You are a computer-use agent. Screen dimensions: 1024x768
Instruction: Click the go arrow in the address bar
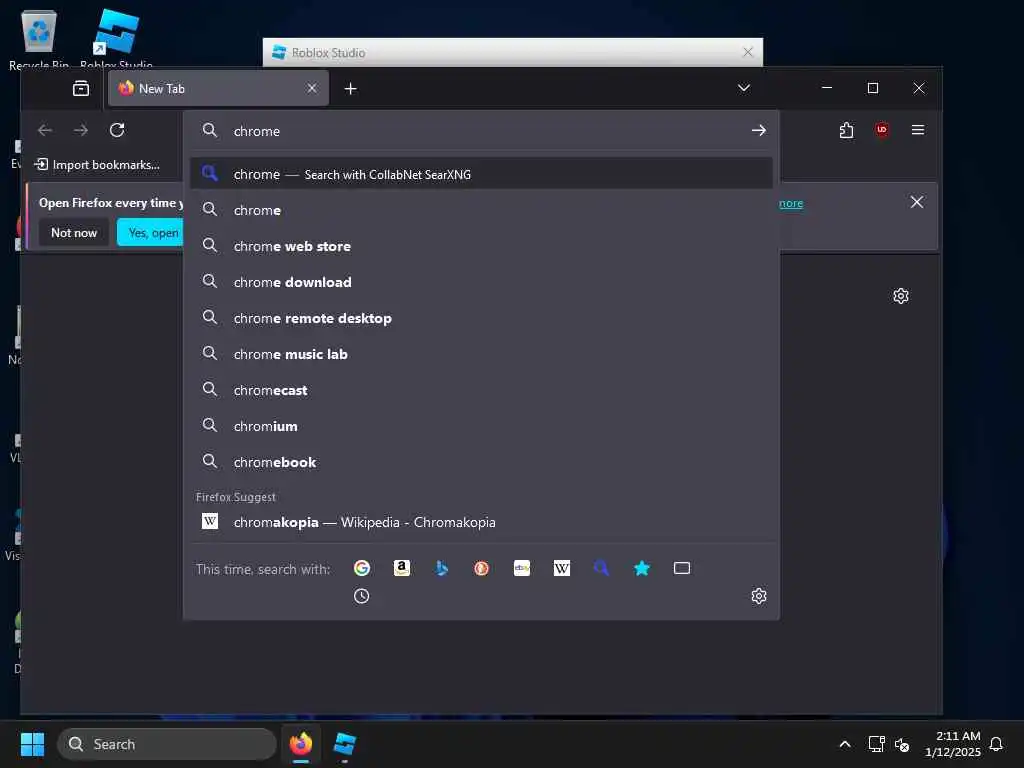pyautogui.click(x=758, y=131)
